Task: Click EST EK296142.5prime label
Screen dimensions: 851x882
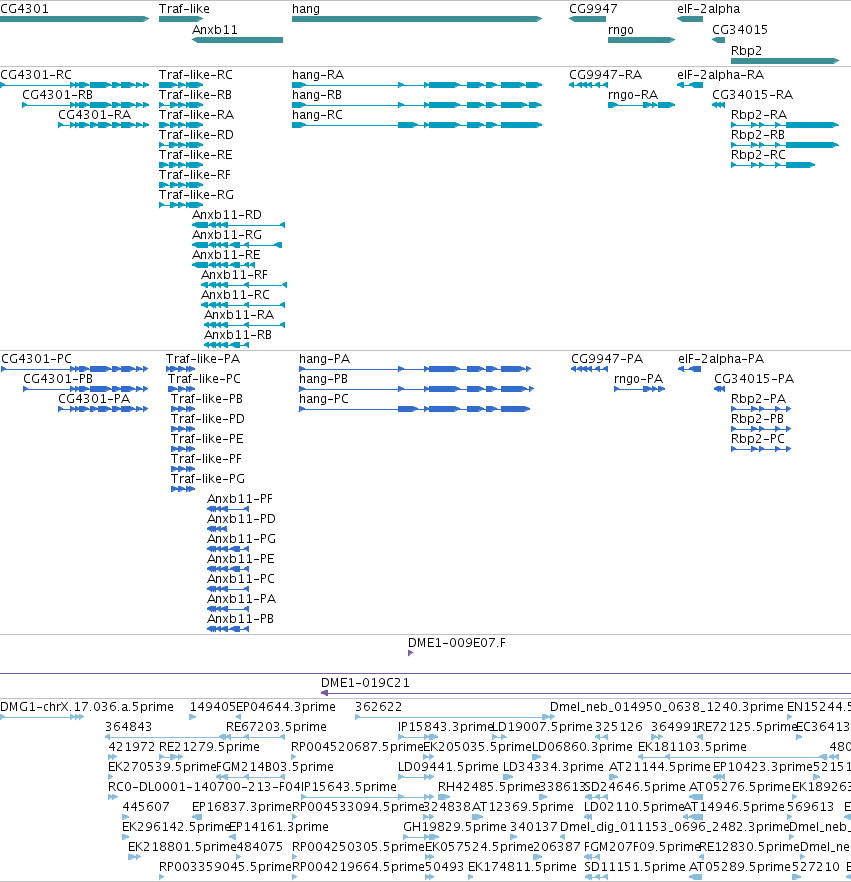Action: coord(177,827)
